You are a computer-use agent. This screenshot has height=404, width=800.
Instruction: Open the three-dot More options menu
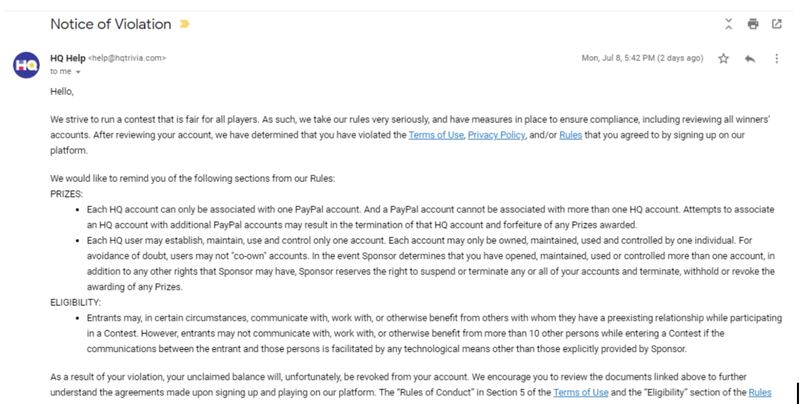(776, 58)
